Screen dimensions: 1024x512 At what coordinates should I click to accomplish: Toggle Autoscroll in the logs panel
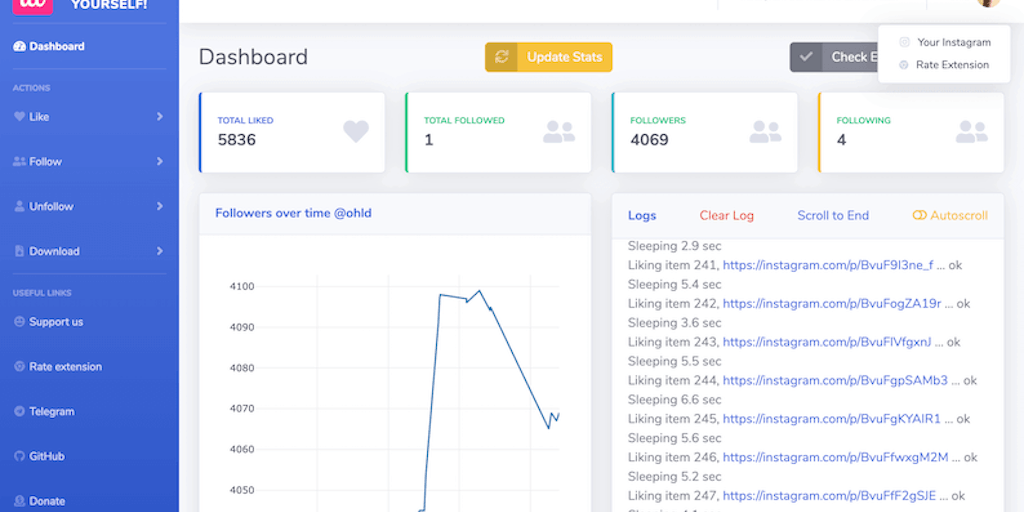[x=950, y=216]
